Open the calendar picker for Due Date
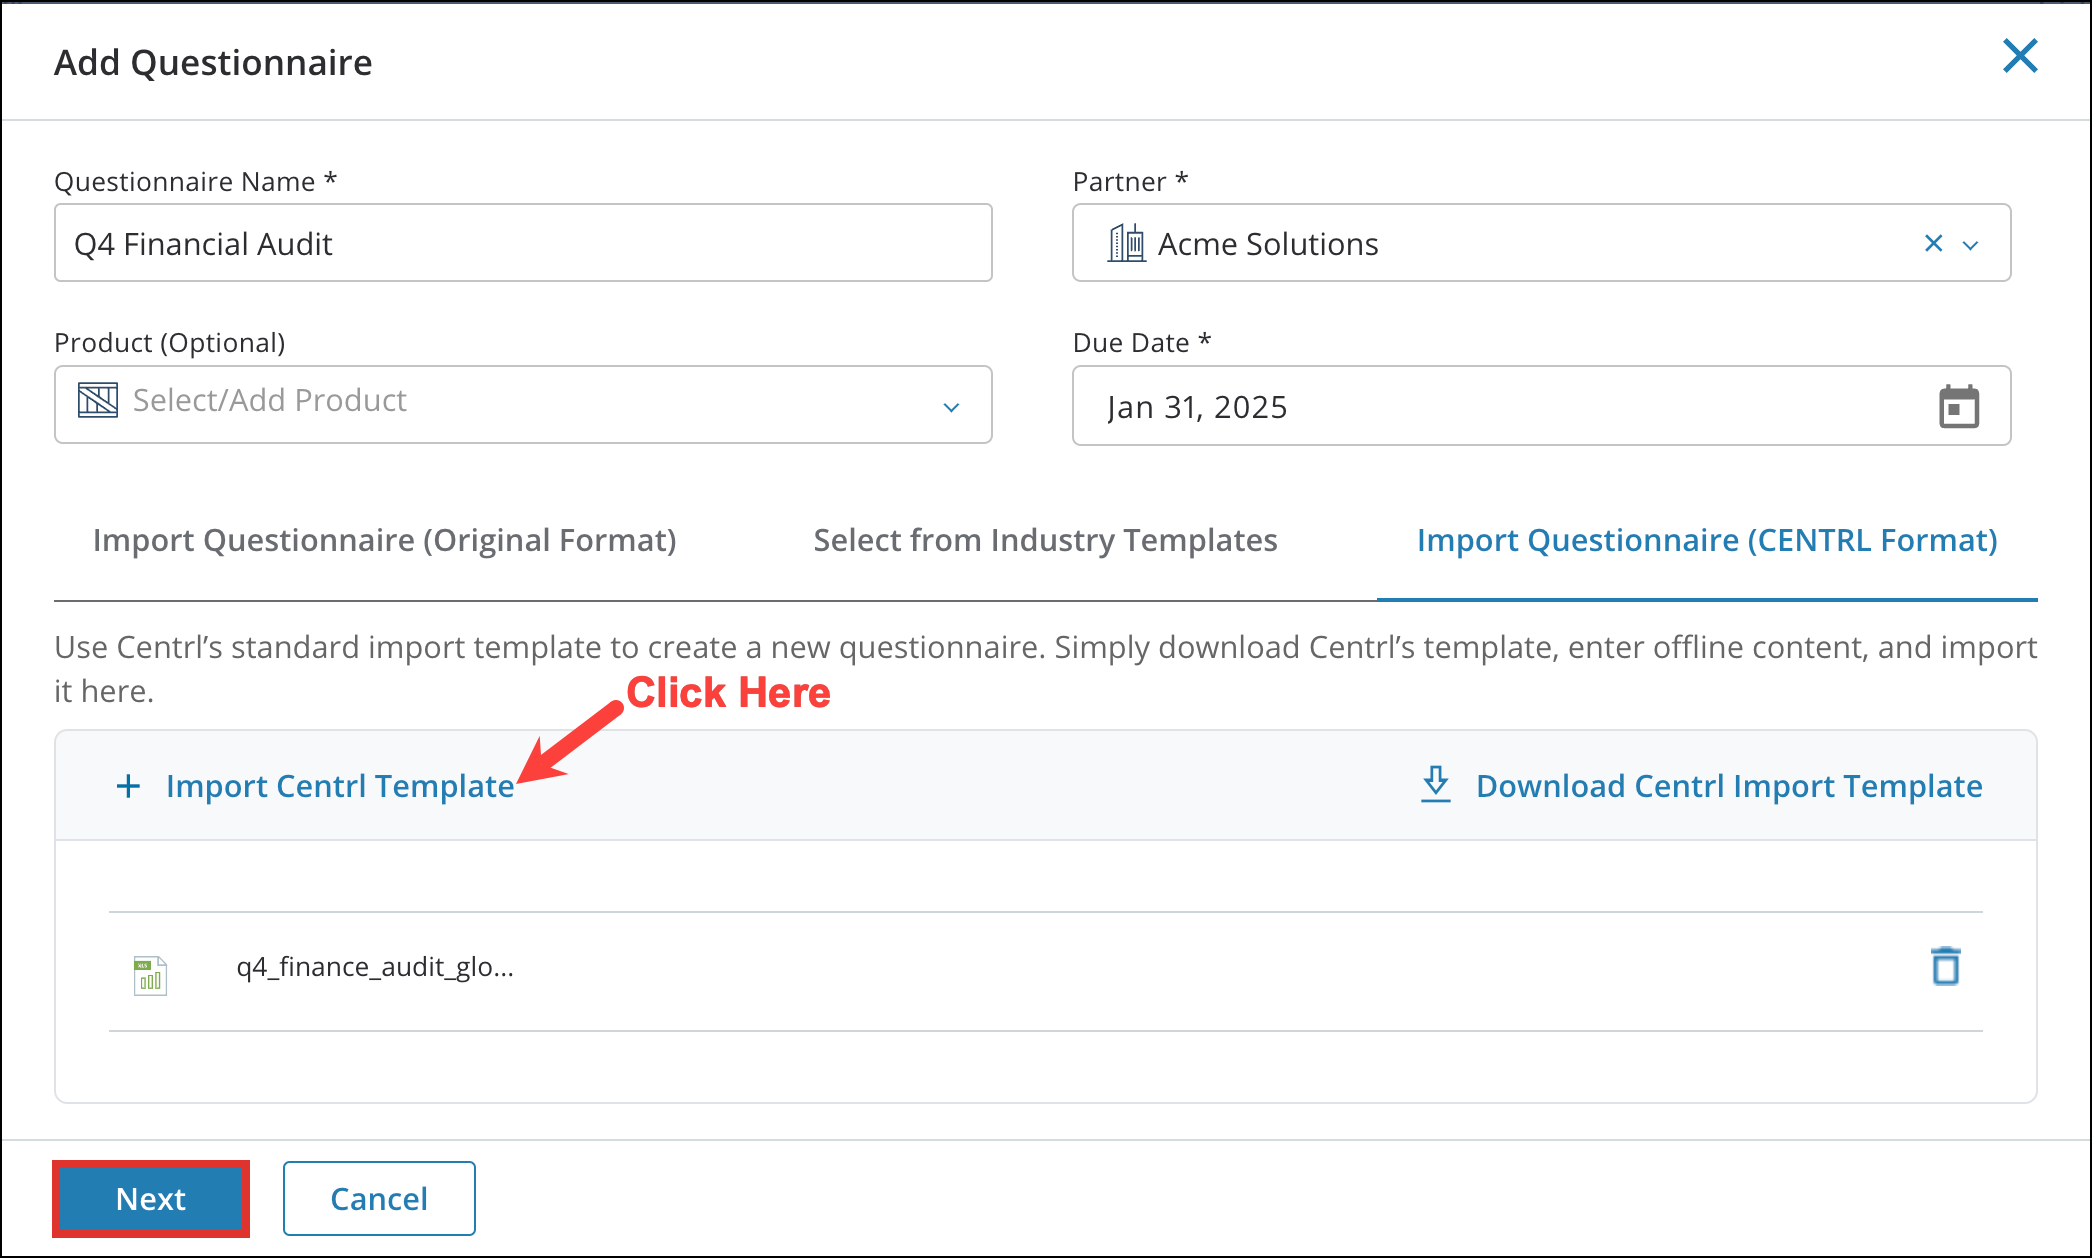2092x1258 pixels. [1957, 406]
